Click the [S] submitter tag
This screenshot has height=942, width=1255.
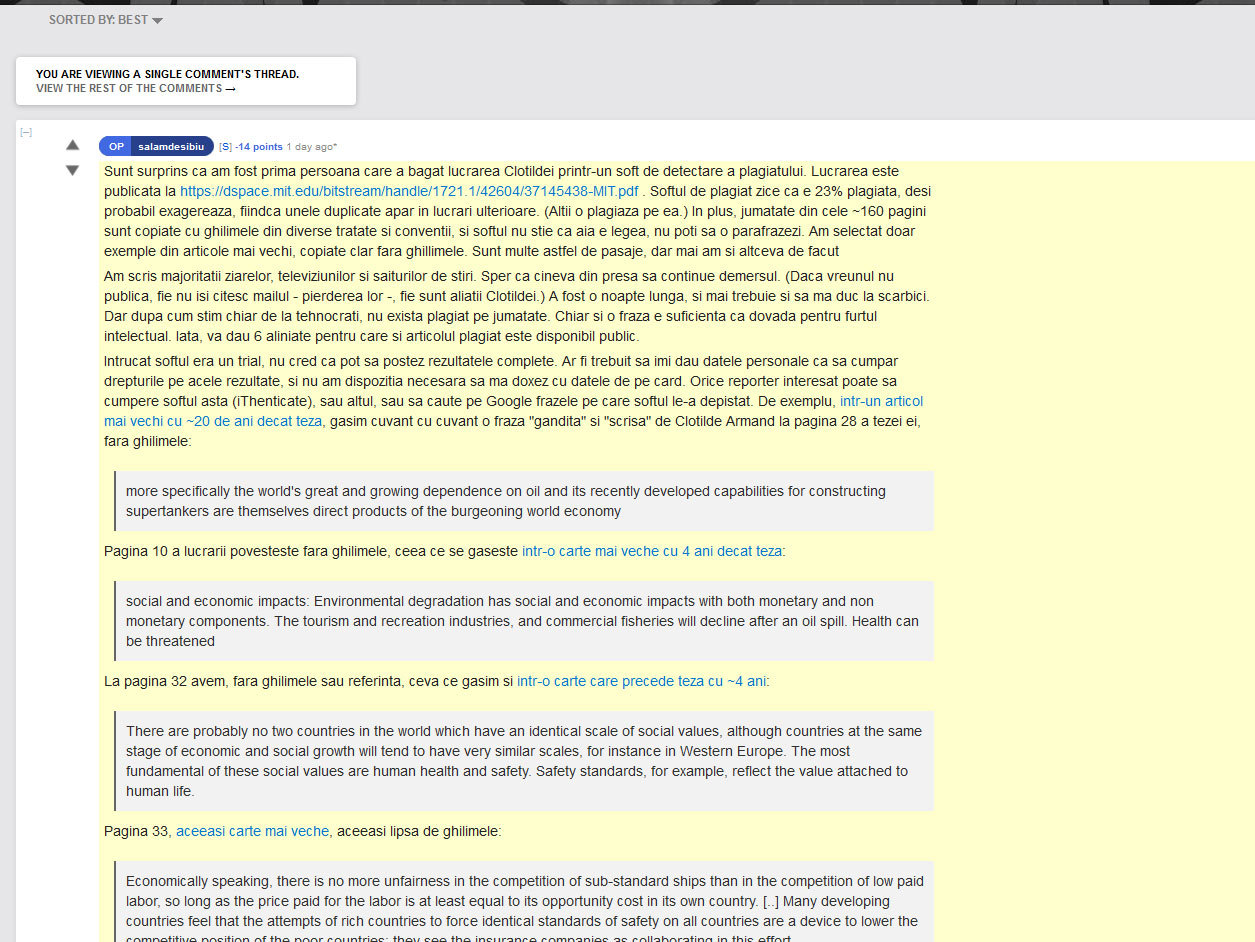point(225,147)
